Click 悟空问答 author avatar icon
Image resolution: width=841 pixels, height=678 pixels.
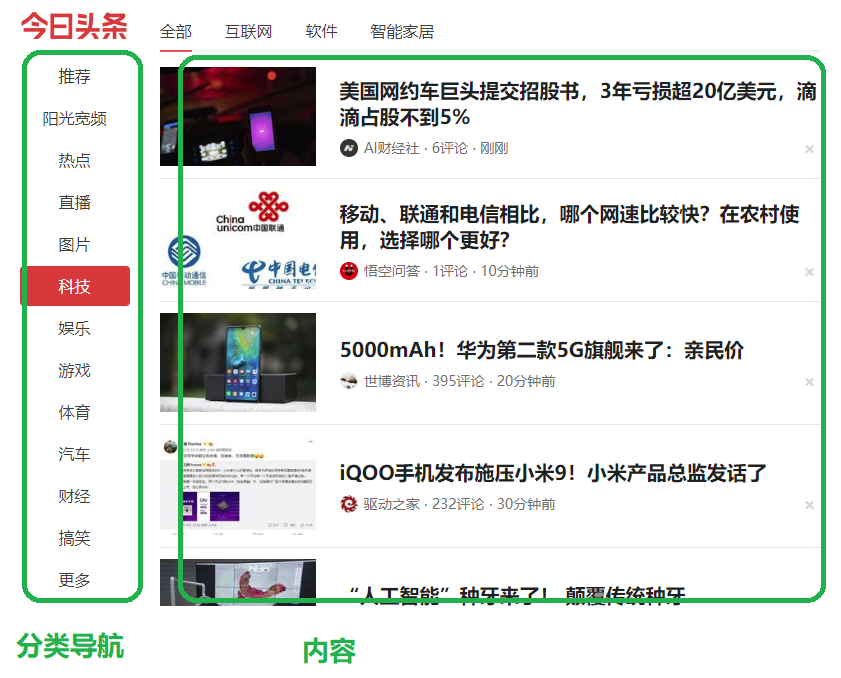point(349,271)
